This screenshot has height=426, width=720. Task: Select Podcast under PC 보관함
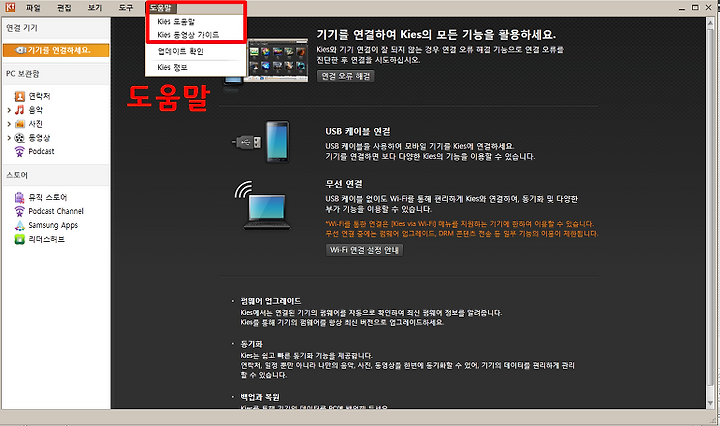tap(41, 151)
